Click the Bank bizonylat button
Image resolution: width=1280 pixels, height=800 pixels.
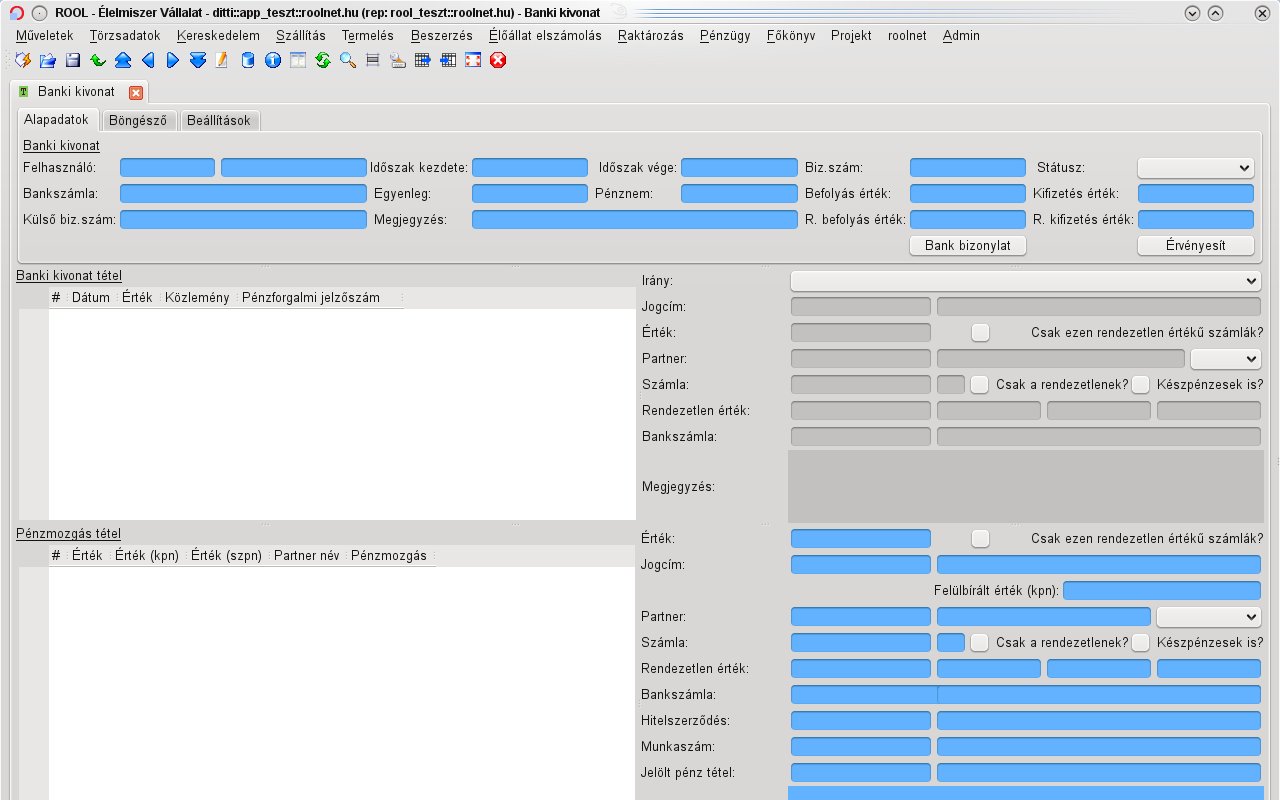(x=967, y=245)
